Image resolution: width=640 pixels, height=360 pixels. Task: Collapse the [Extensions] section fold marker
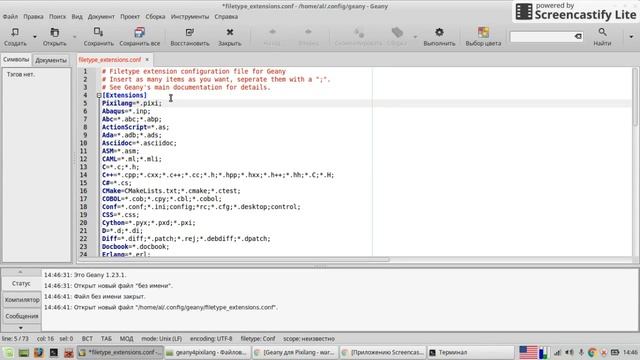[x=99, y=96]
